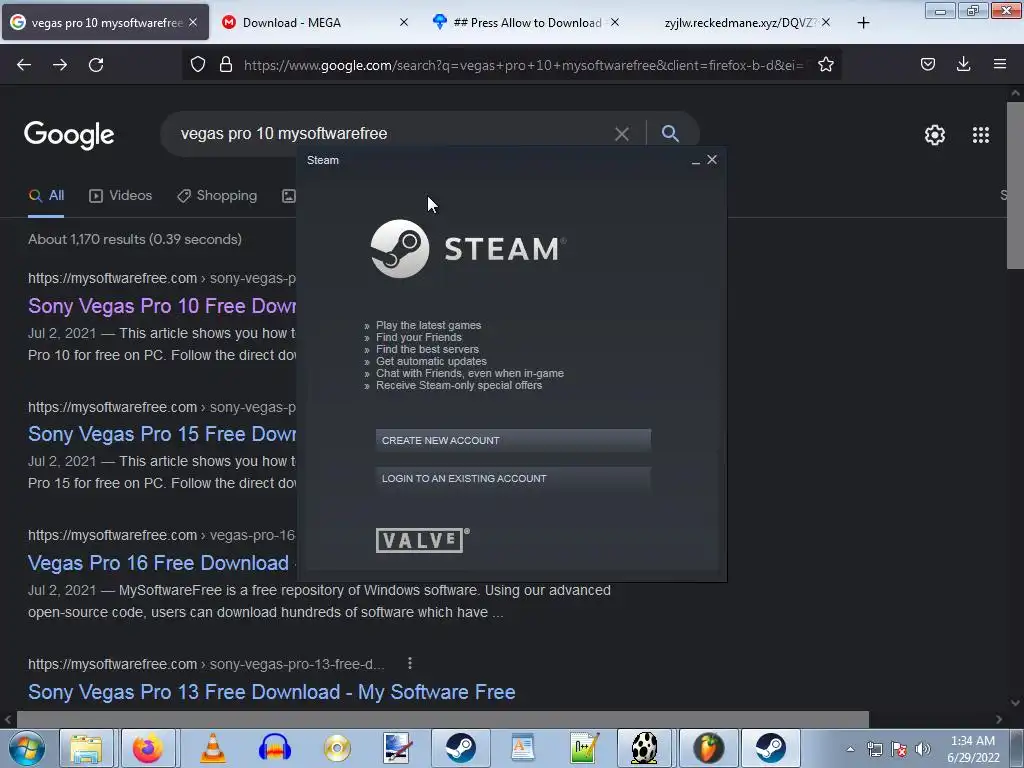Image resolution: width=1024 pixels, height=768 pixels.
Task: Open the Sony Vegas Pro 13 Free Download result
Action: [x=272, y=692]
